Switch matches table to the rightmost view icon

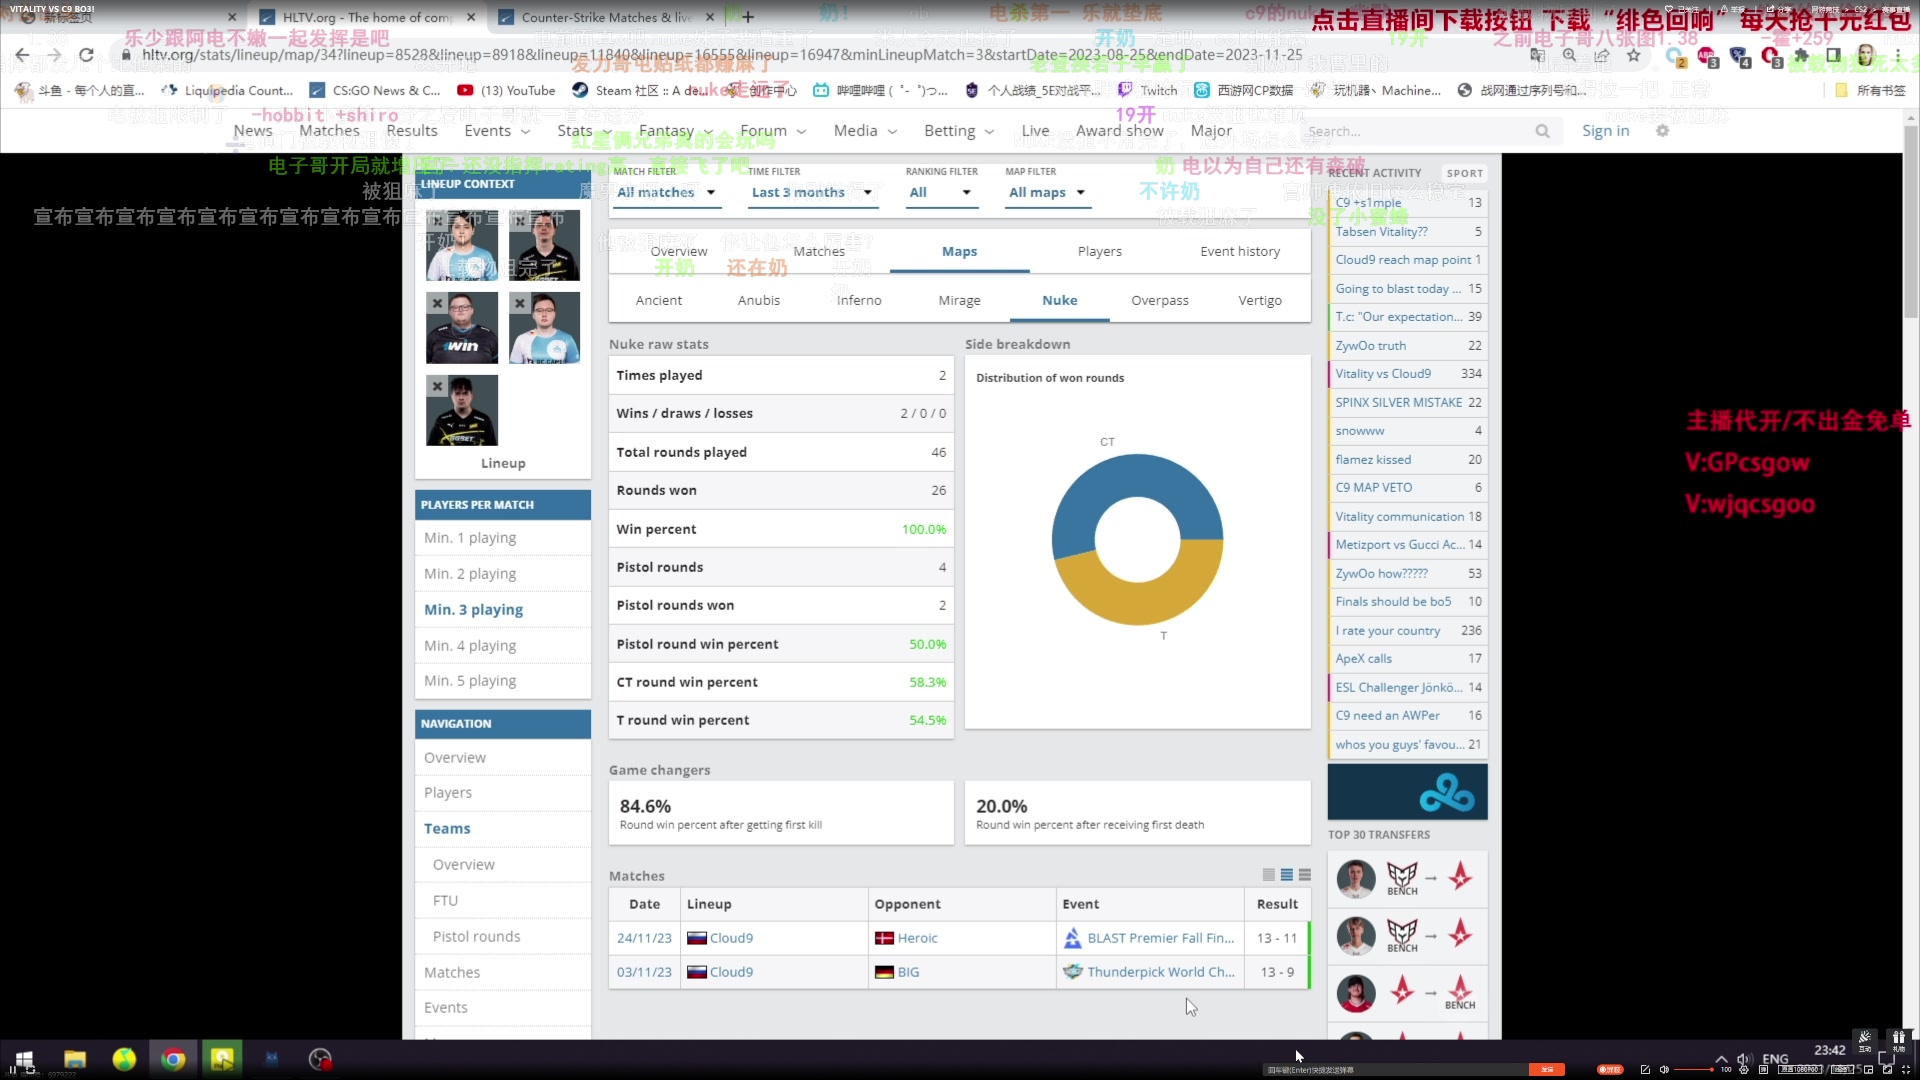coord(1305,875)
